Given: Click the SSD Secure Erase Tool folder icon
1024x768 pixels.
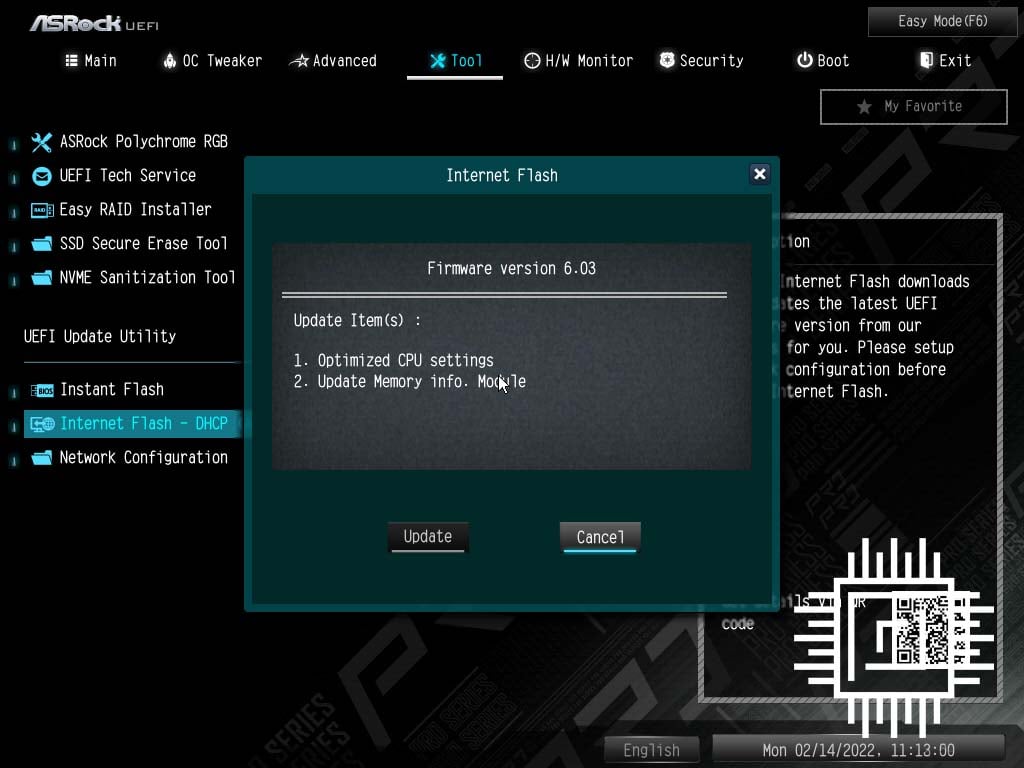Looking at the screenshot, I should coord(41,244).
